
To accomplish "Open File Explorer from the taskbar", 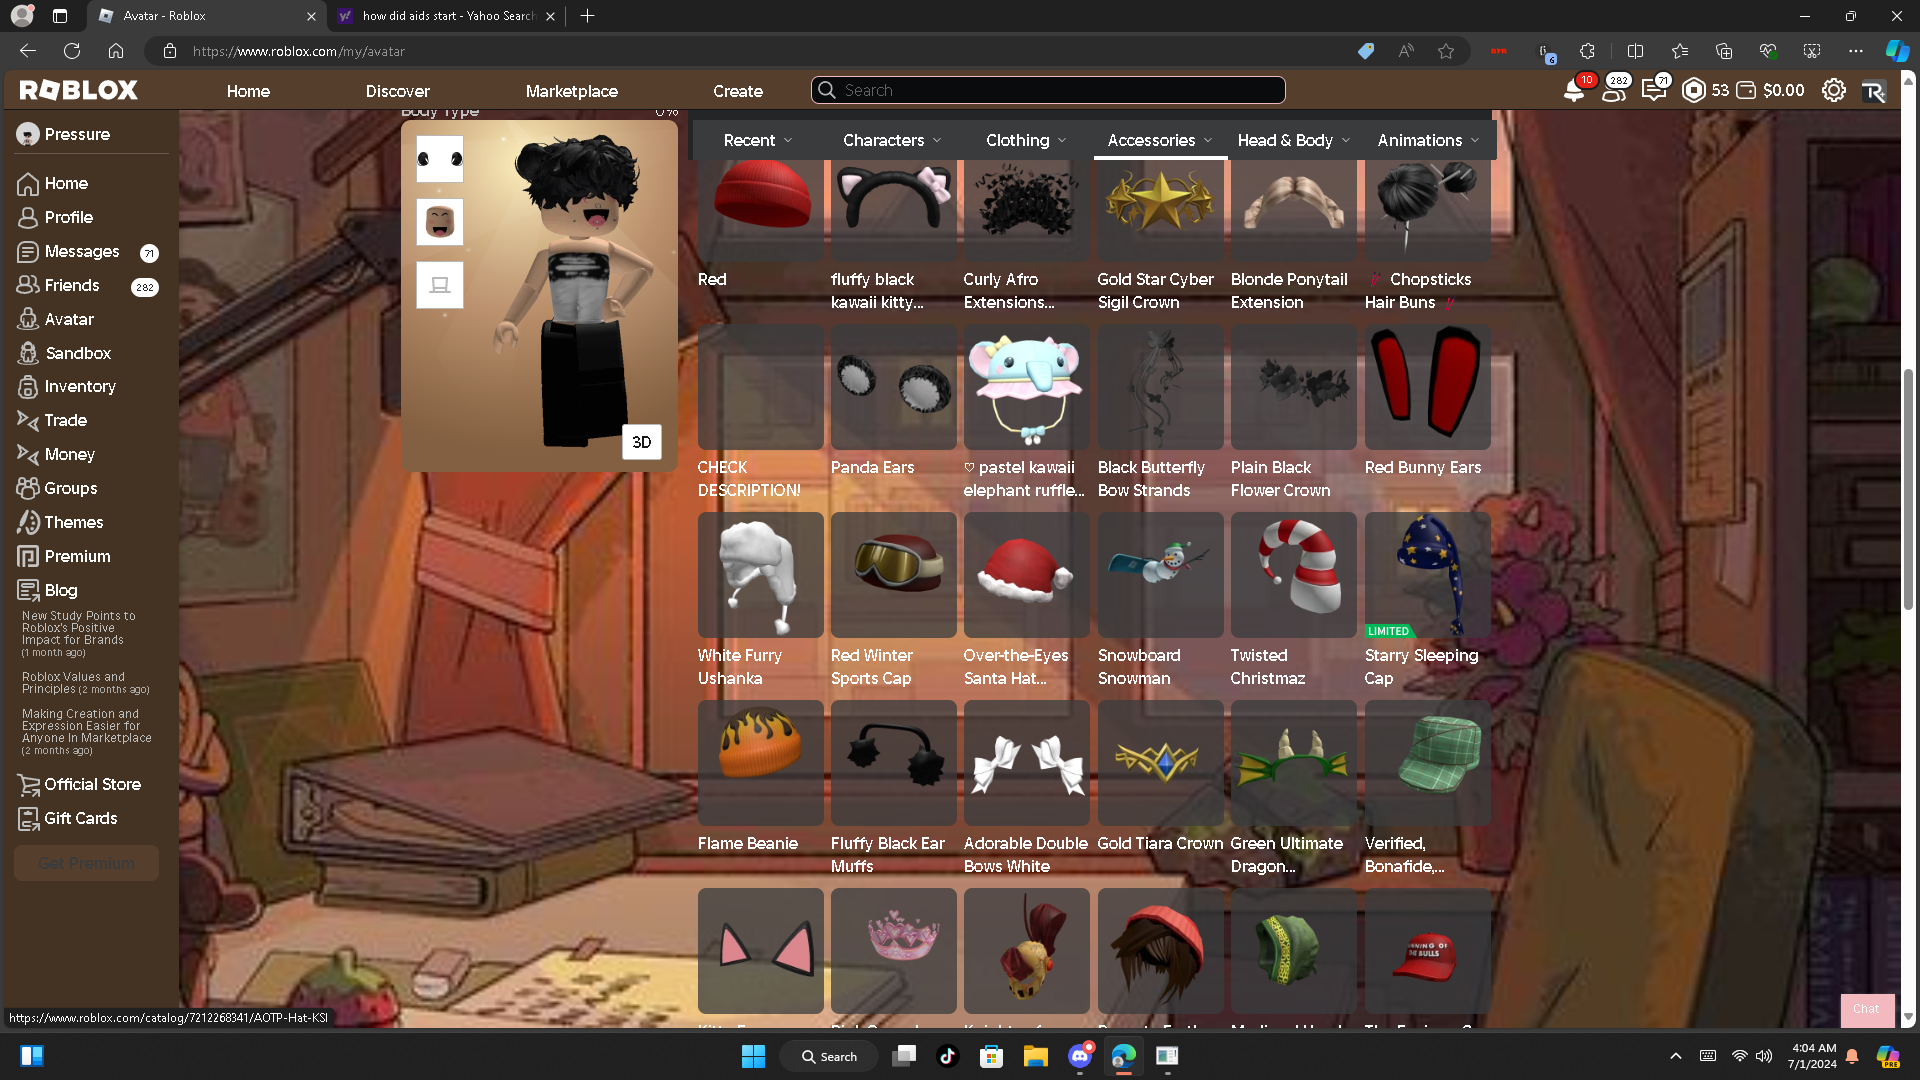I will (1035, 1056).
